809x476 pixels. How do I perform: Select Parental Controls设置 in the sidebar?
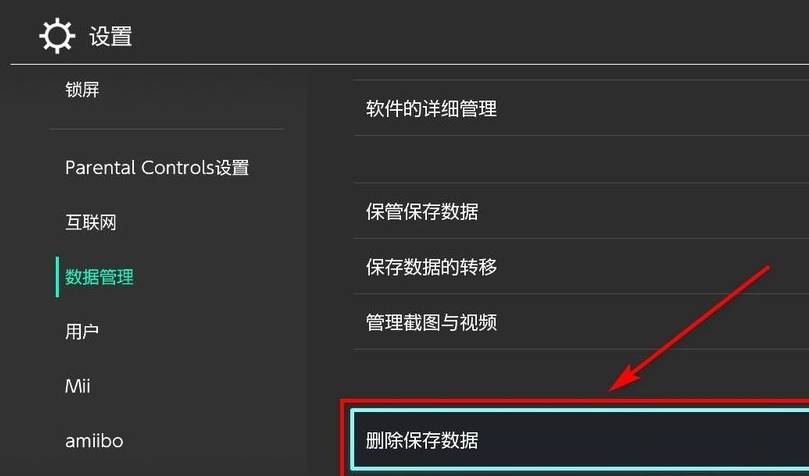(x=157, y=168)
